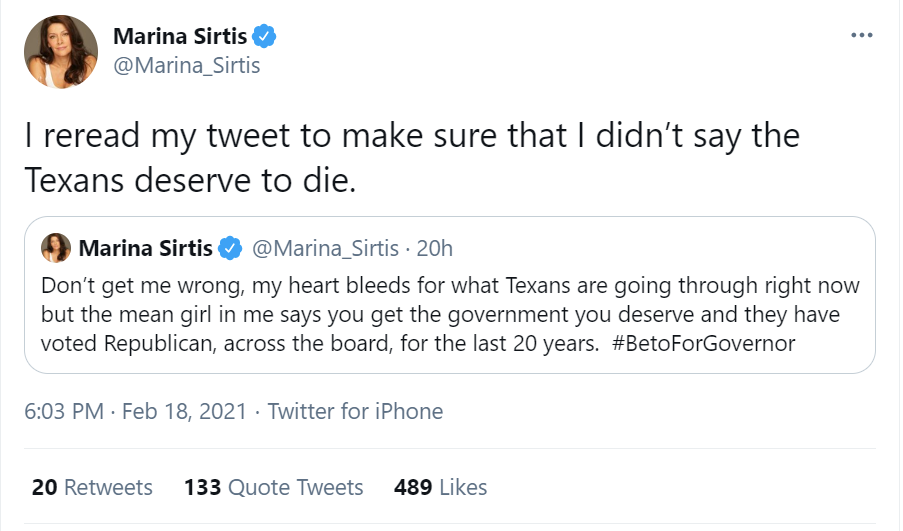View the 20 Retweets list
The height and width of the screenshot is (531, 903).
pos(92,488)
